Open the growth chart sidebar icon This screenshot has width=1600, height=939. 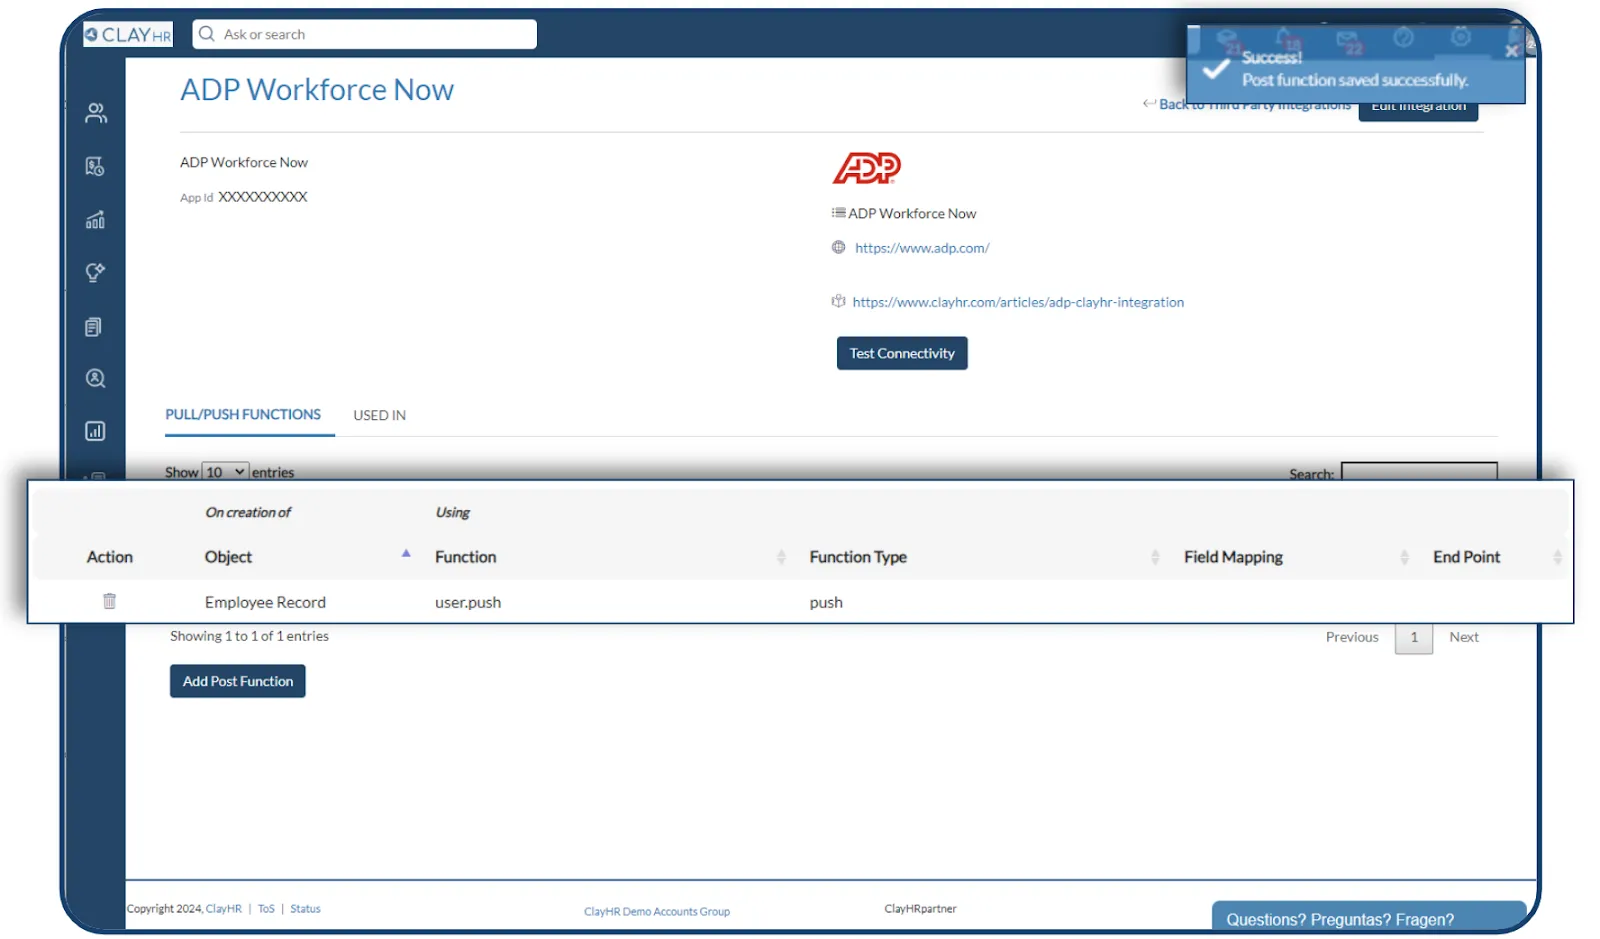(95, 220)
